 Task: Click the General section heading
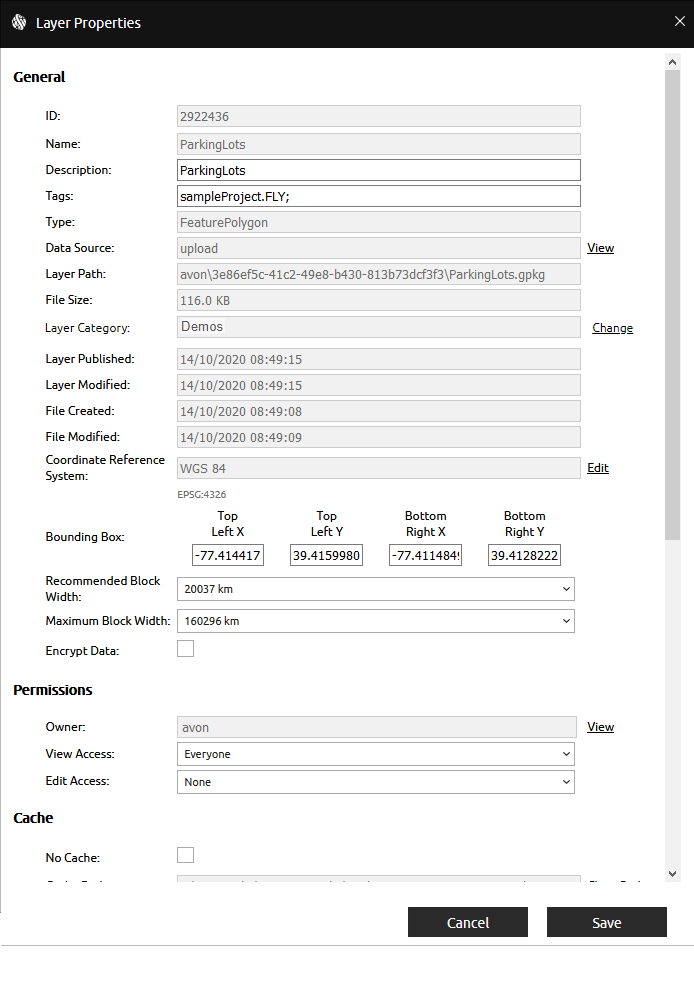39,77
